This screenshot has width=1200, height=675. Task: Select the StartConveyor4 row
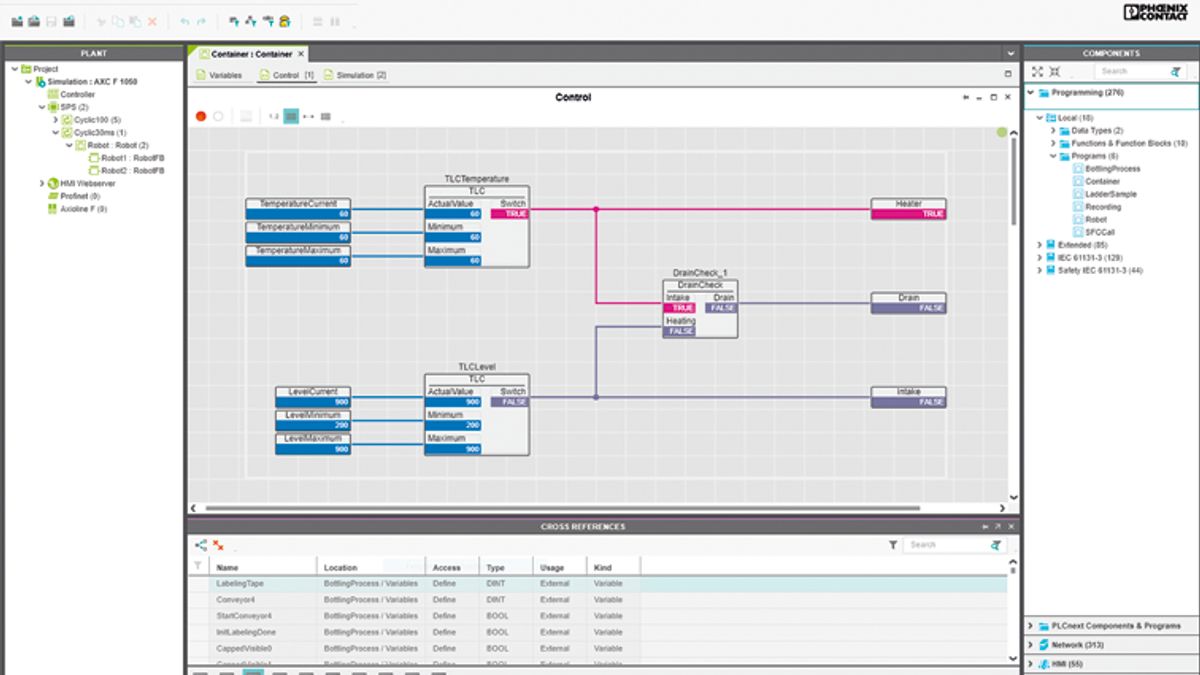[x=598, y=616]
